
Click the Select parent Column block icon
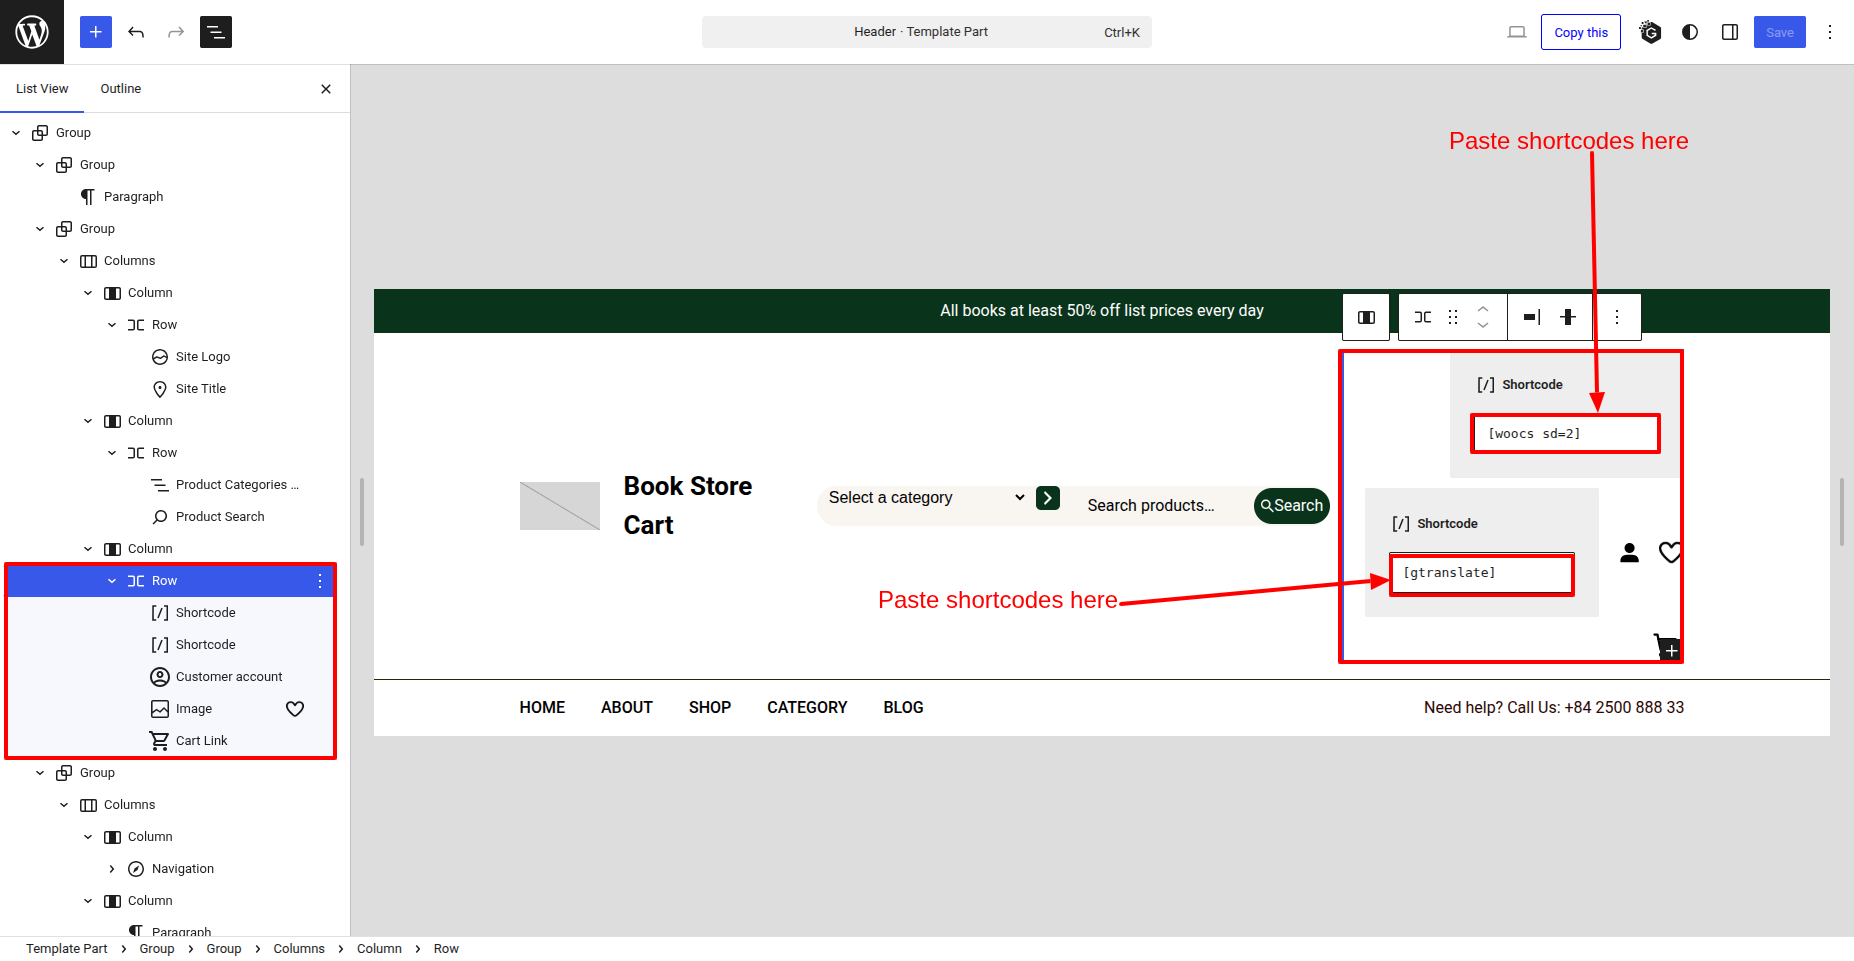[x=1366, y=317]
